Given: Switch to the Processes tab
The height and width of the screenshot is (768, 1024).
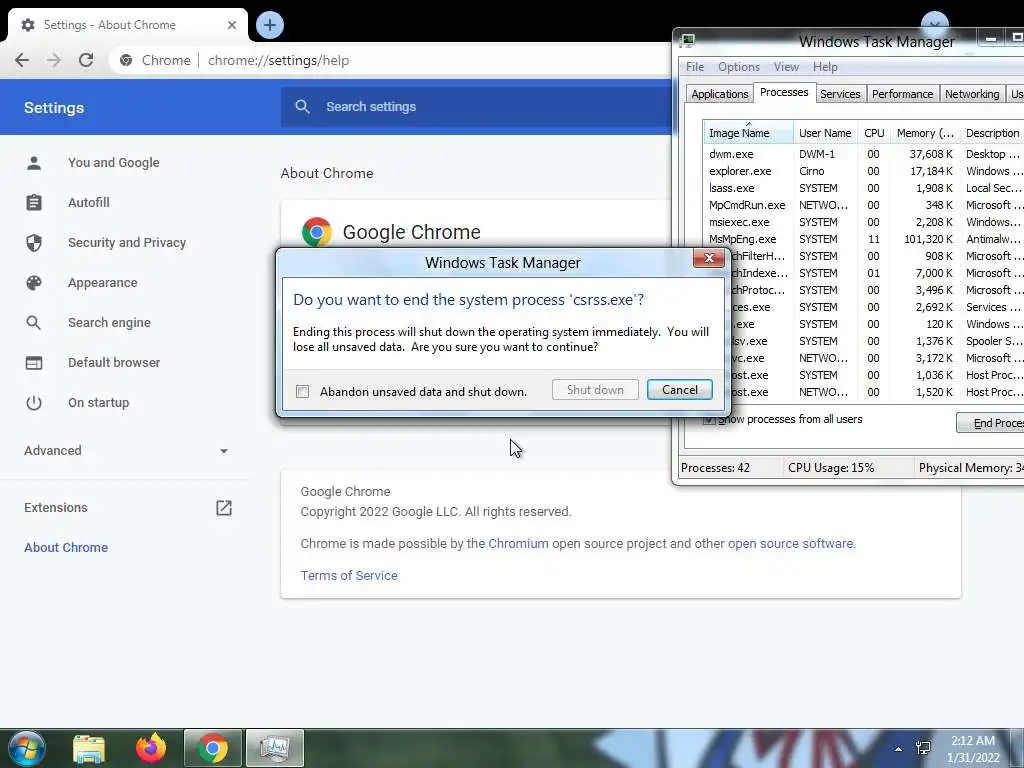Looking at the screenshot, I should pyautogui.click(x=784, y=92).
